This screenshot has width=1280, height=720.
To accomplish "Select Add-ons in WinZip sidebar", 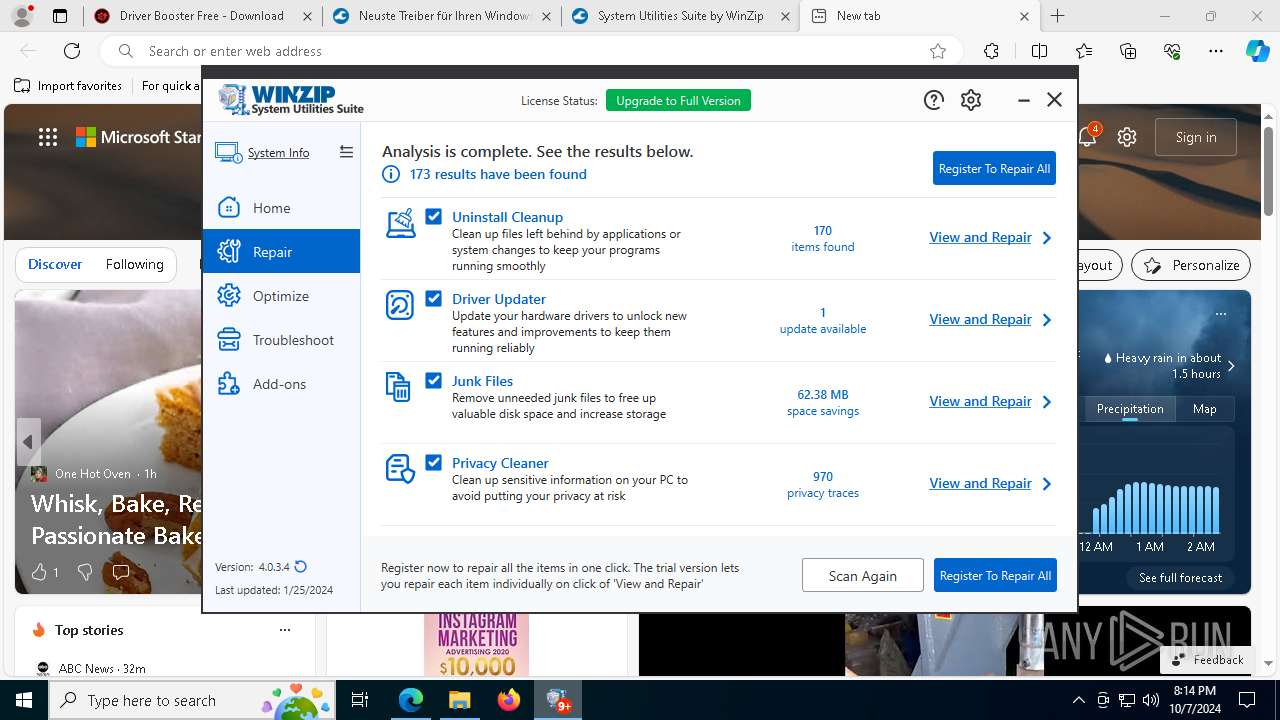I will coord(281,384).
